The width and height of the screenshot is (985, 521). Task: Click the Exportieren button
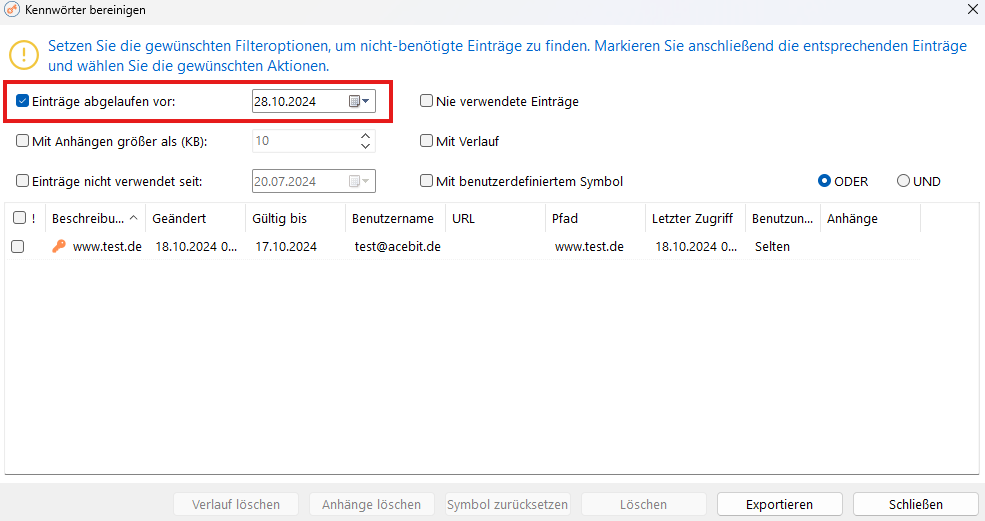coord(780,504)
